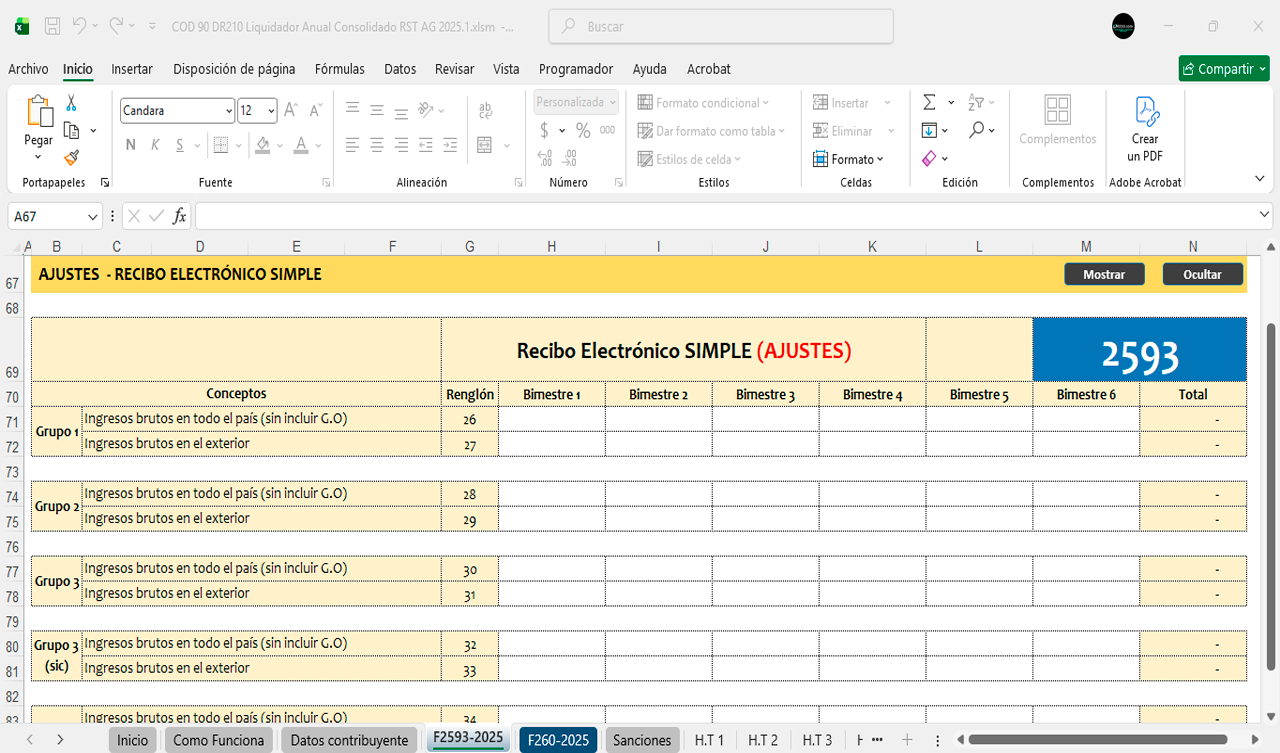Click Create PDF Acrobat icon

(1145, 129)
